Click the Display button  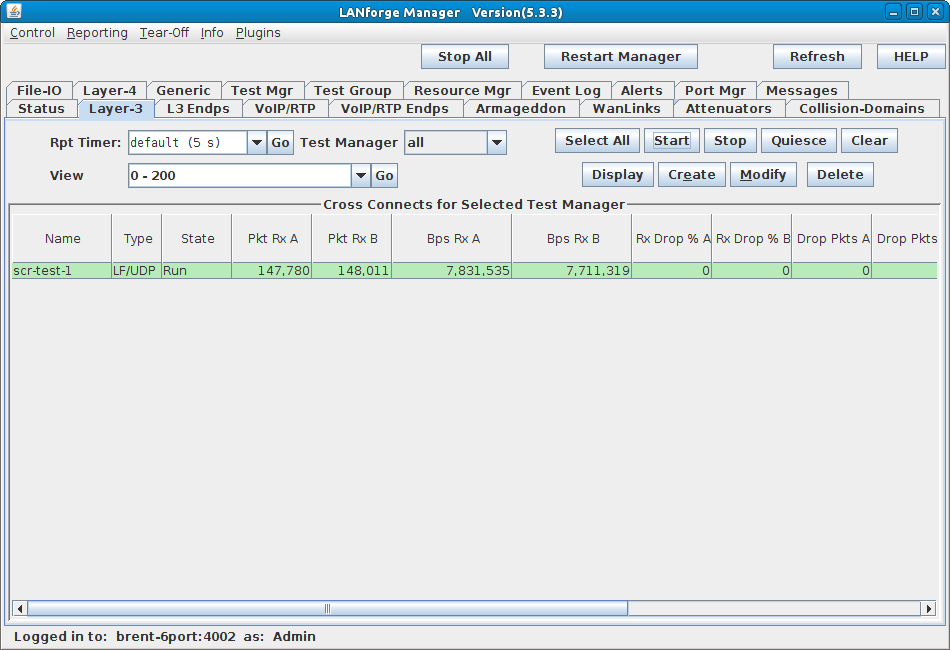click(617, 174)
